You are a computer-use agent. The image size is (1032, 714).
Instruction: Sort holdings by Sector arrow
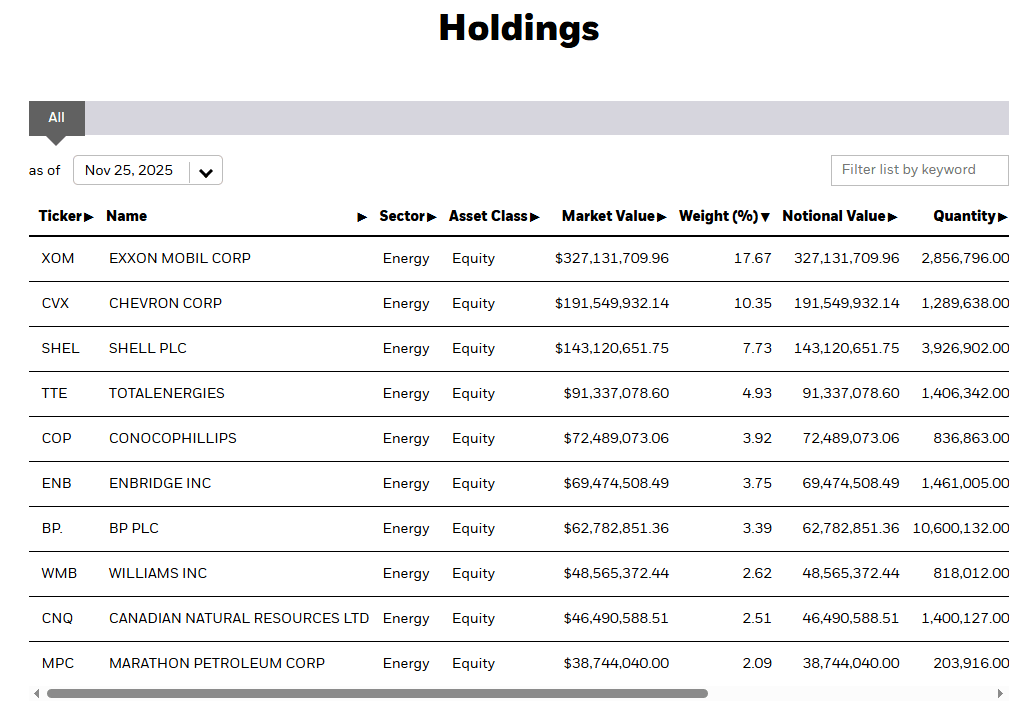point(432,217)
